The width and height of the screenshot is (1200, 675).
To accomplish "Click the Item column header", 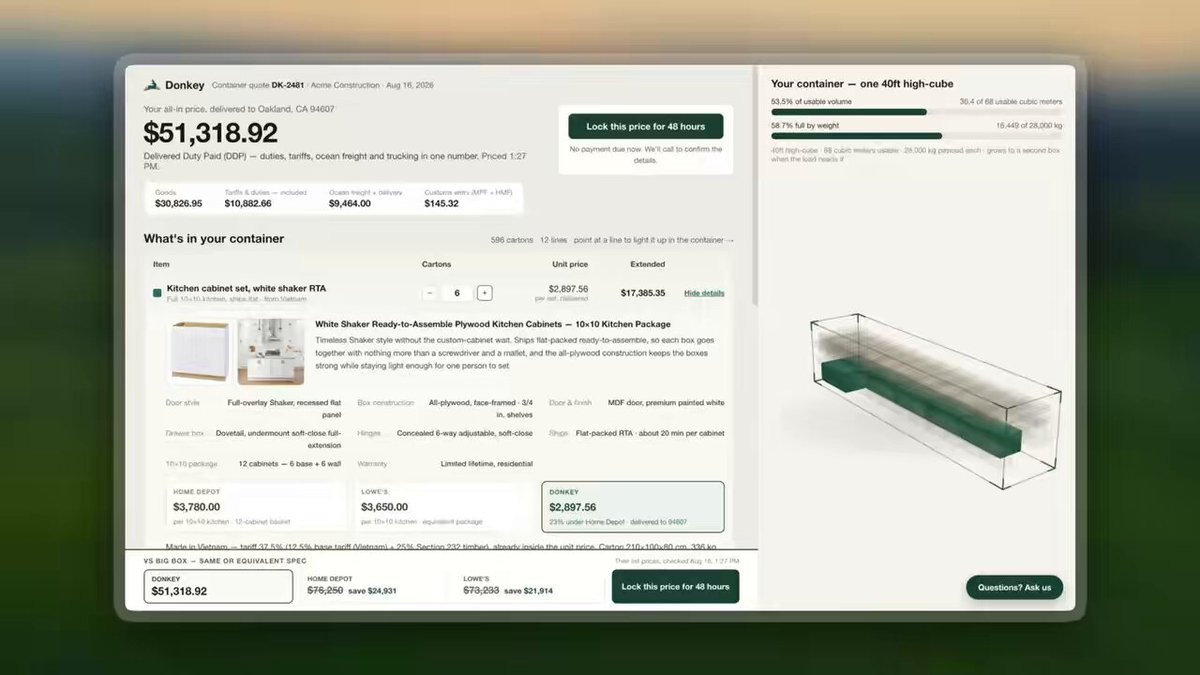I will coord(161,264).
